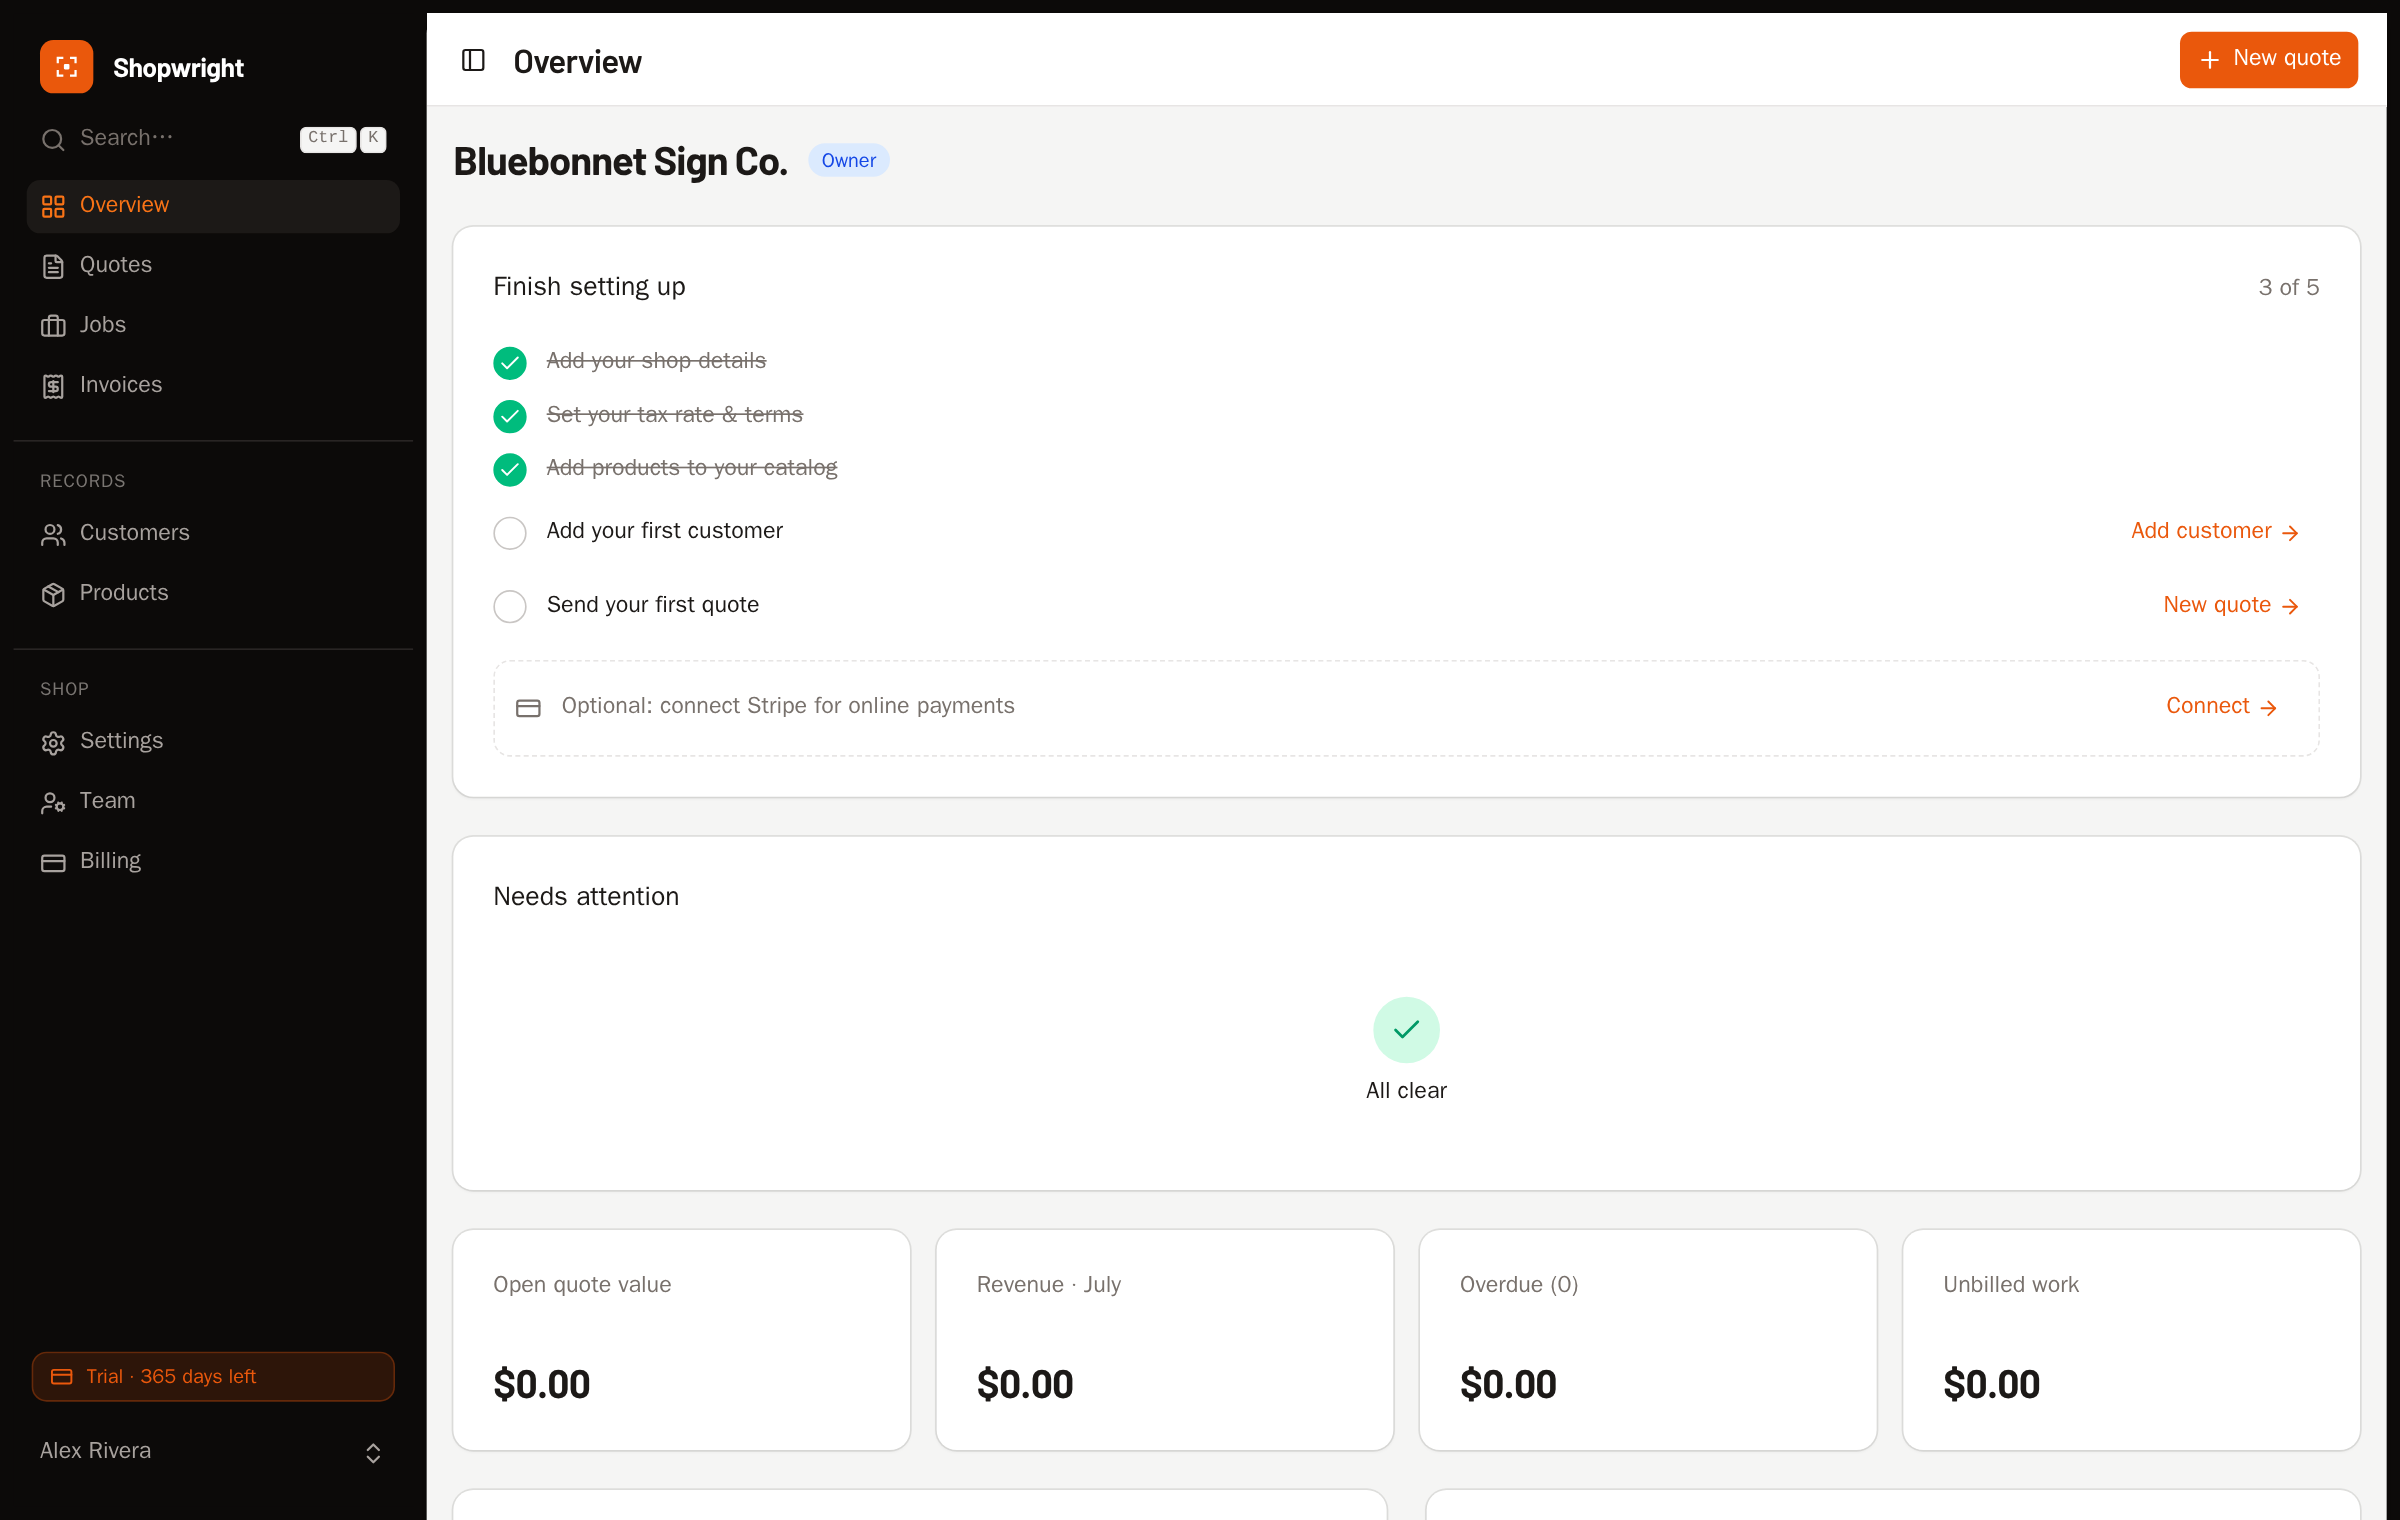Click the Revenue · July card
The width and height of the screenshot is (2400, 1520).
click(x=1164, y=1340)
